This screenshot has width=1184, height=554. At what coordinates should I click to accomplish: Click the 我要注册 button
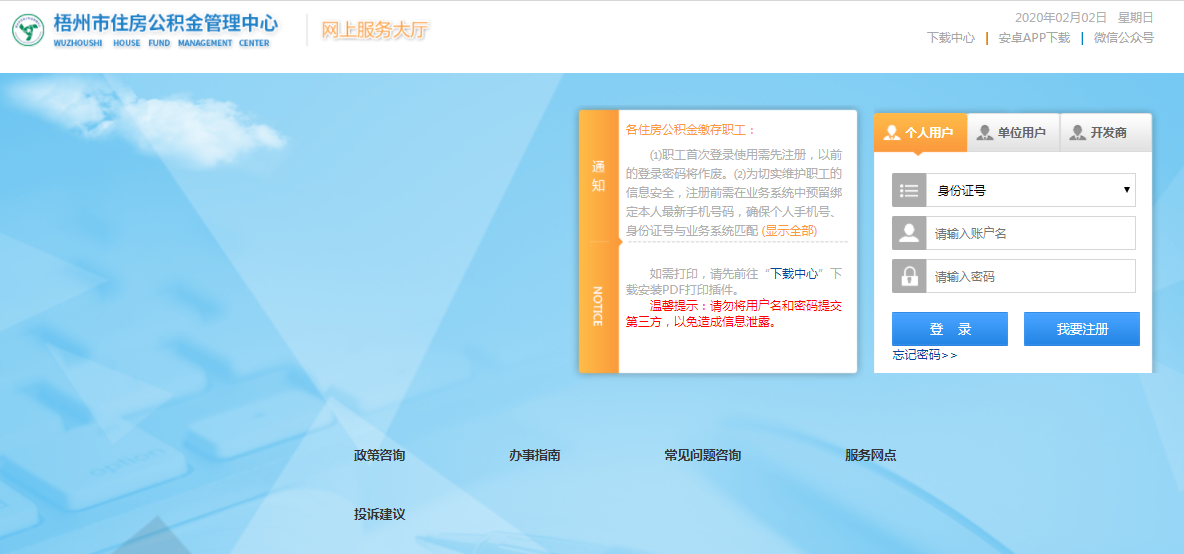1081,329
